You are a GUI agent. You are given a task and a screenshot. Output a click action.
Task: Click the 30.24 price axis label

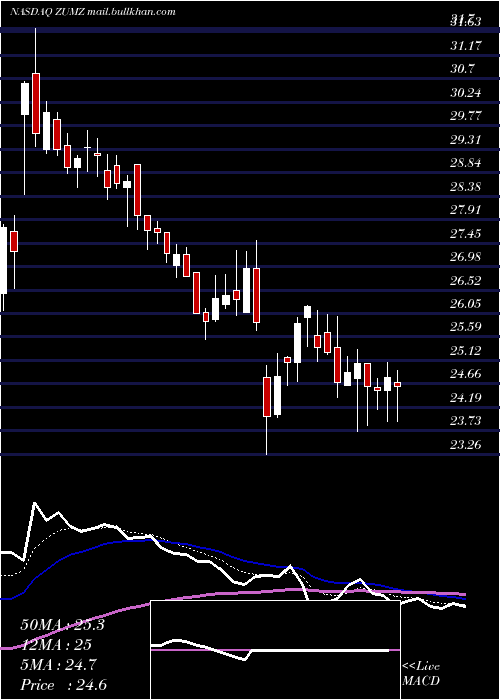[x=466, y=93]
